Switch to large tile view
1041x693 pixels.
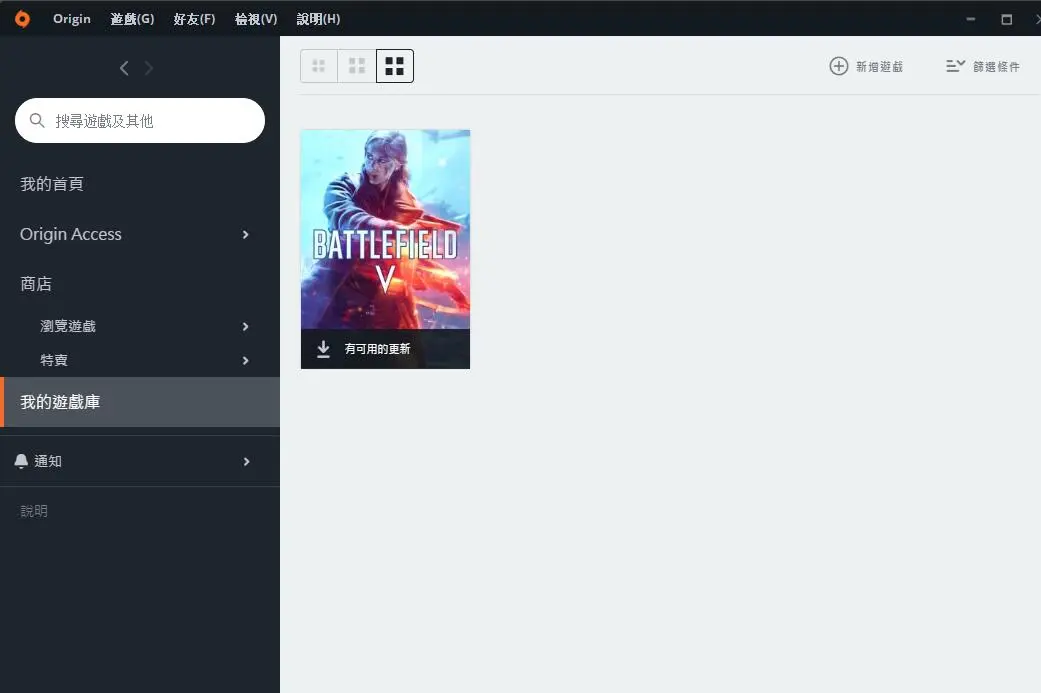395,66
